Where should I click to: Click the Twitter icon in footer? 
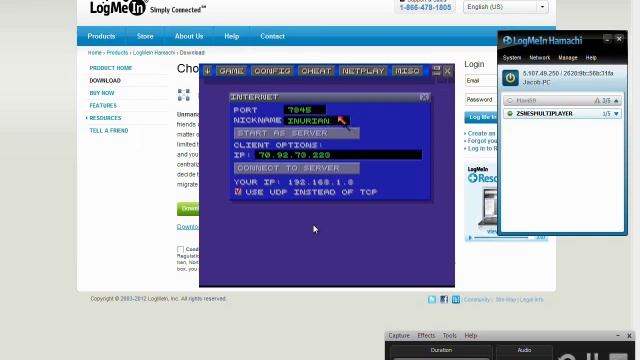pyautogui.click(x=432, y=300)
